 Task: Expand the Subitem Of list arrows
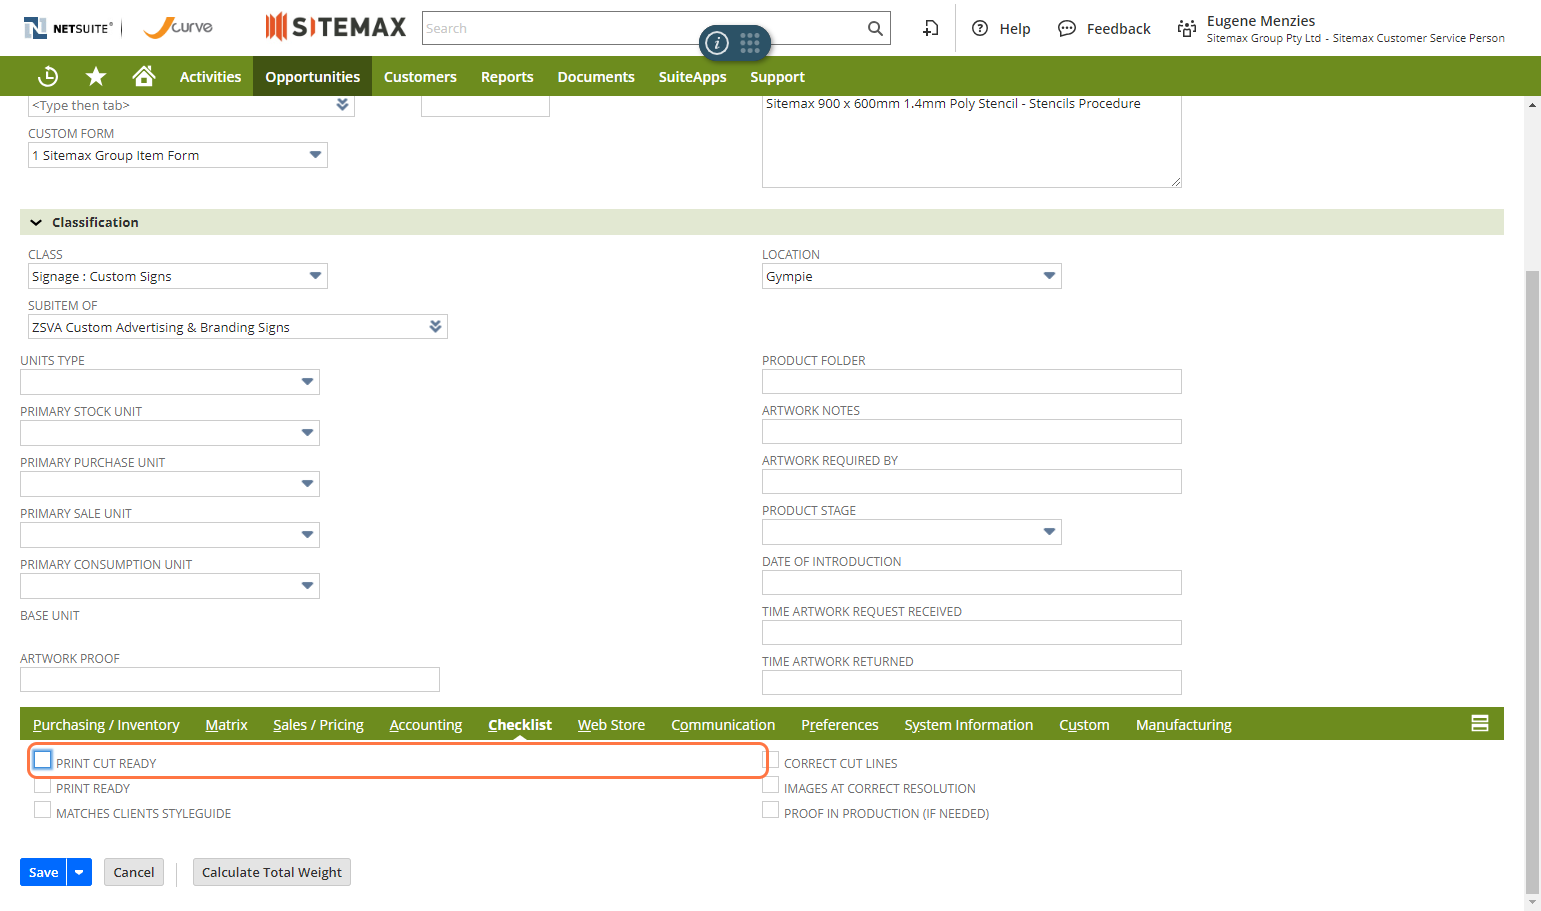435,327
